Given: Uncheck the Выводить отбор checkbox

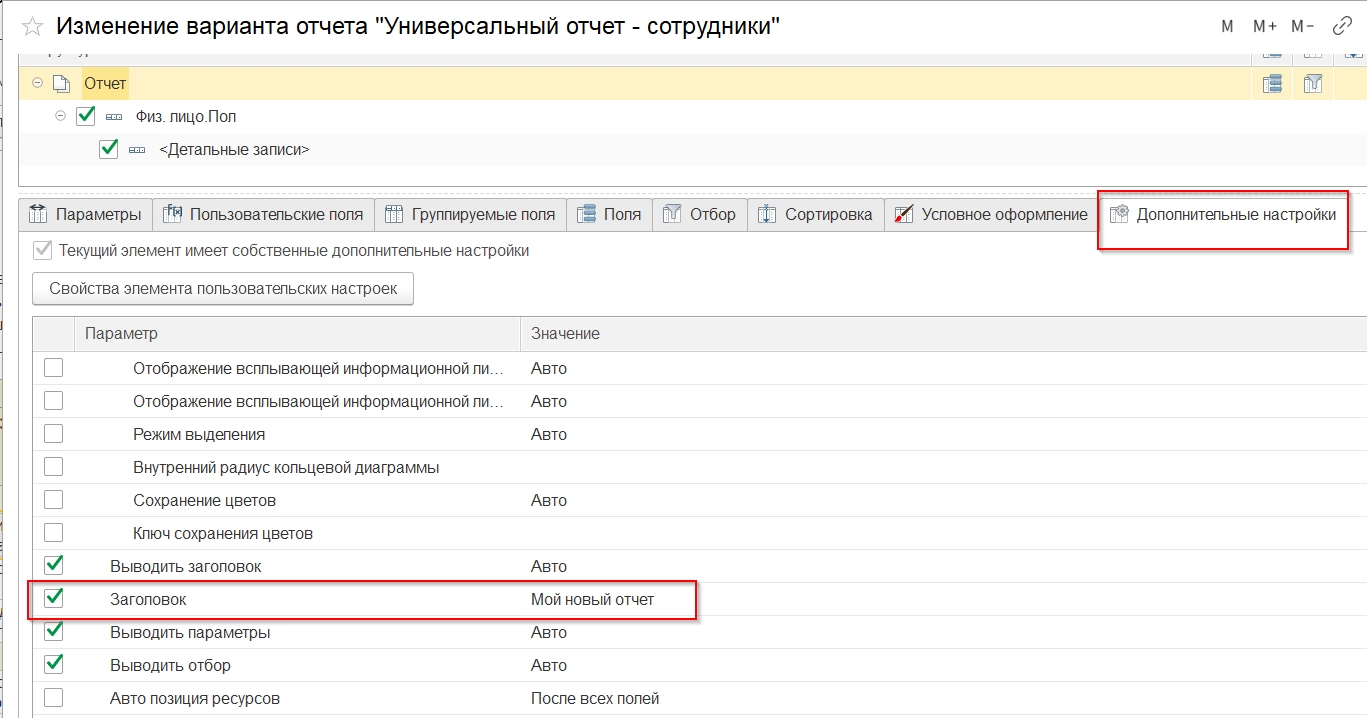Looking at the screenshot, I should [54, 664].
